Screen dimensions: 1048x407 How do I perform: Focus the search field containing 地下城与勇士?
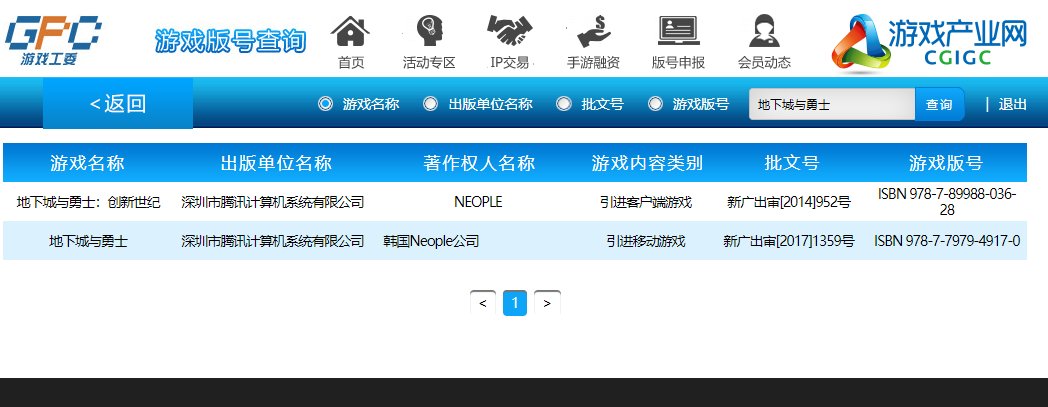(831, 104)
